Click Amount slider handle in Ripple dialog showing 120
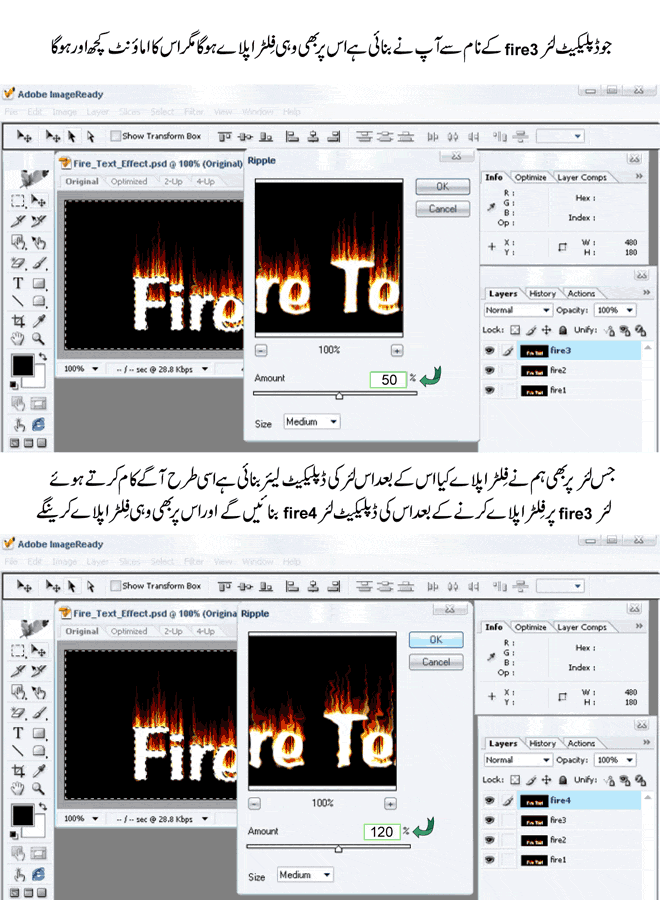The width and height of the screenshot is (660, 900). 339,848
